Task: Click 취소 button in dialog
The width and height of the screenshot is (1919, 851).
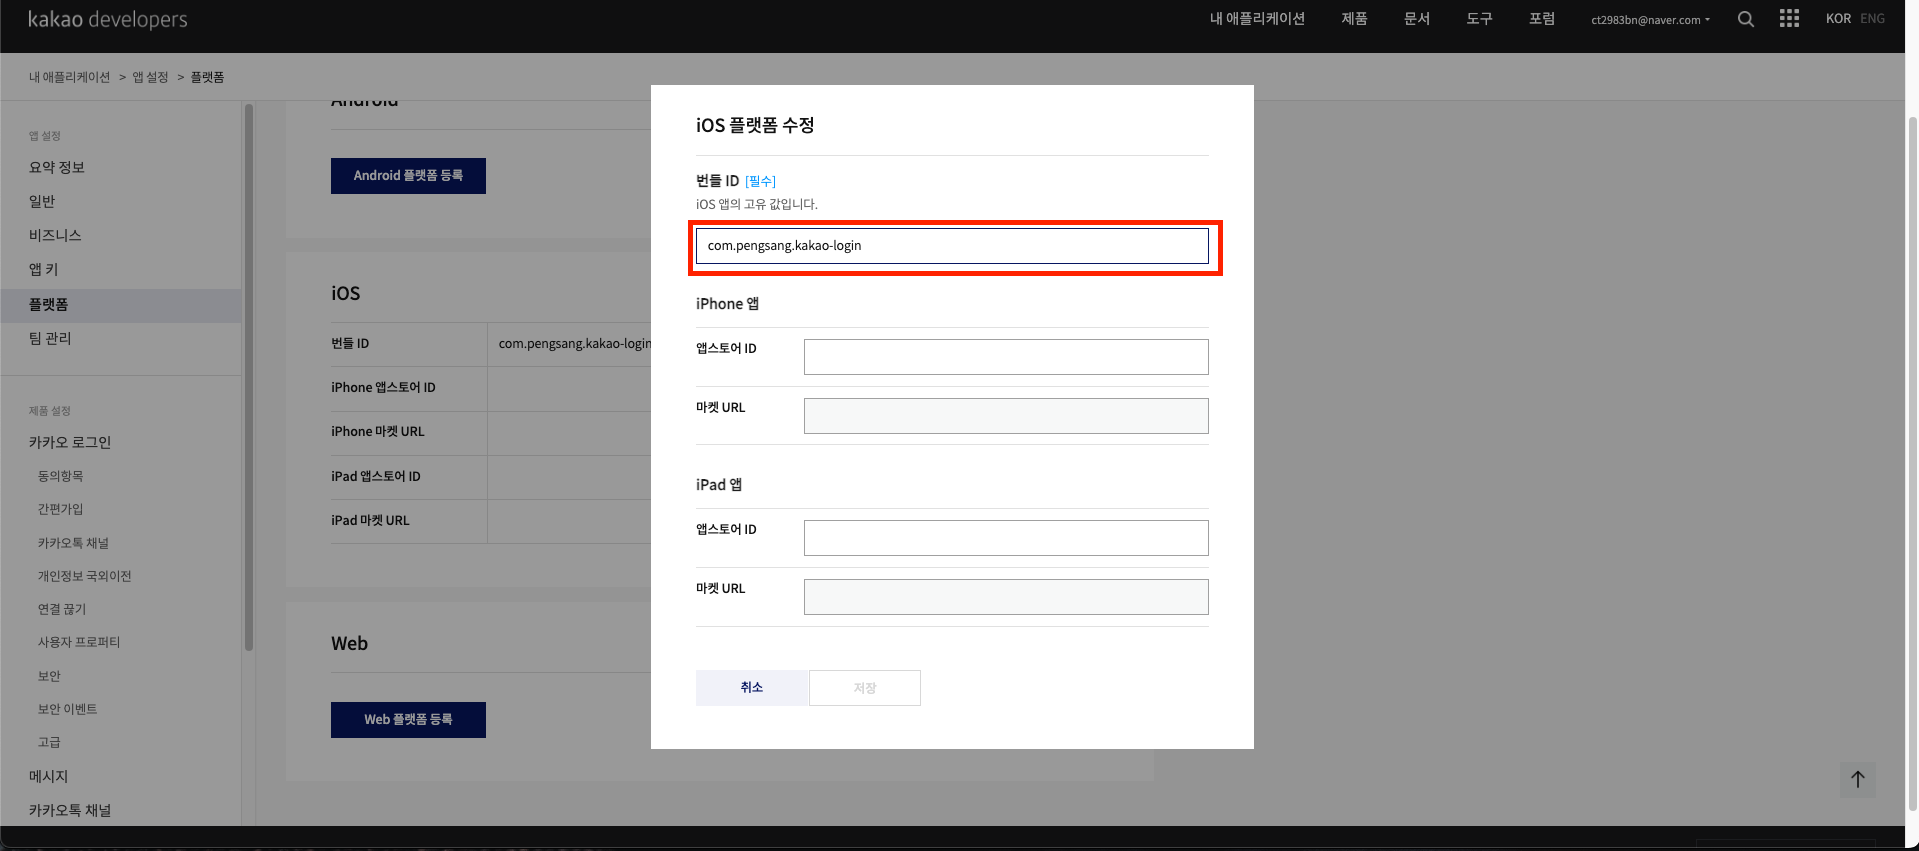Action: (752, 688)
